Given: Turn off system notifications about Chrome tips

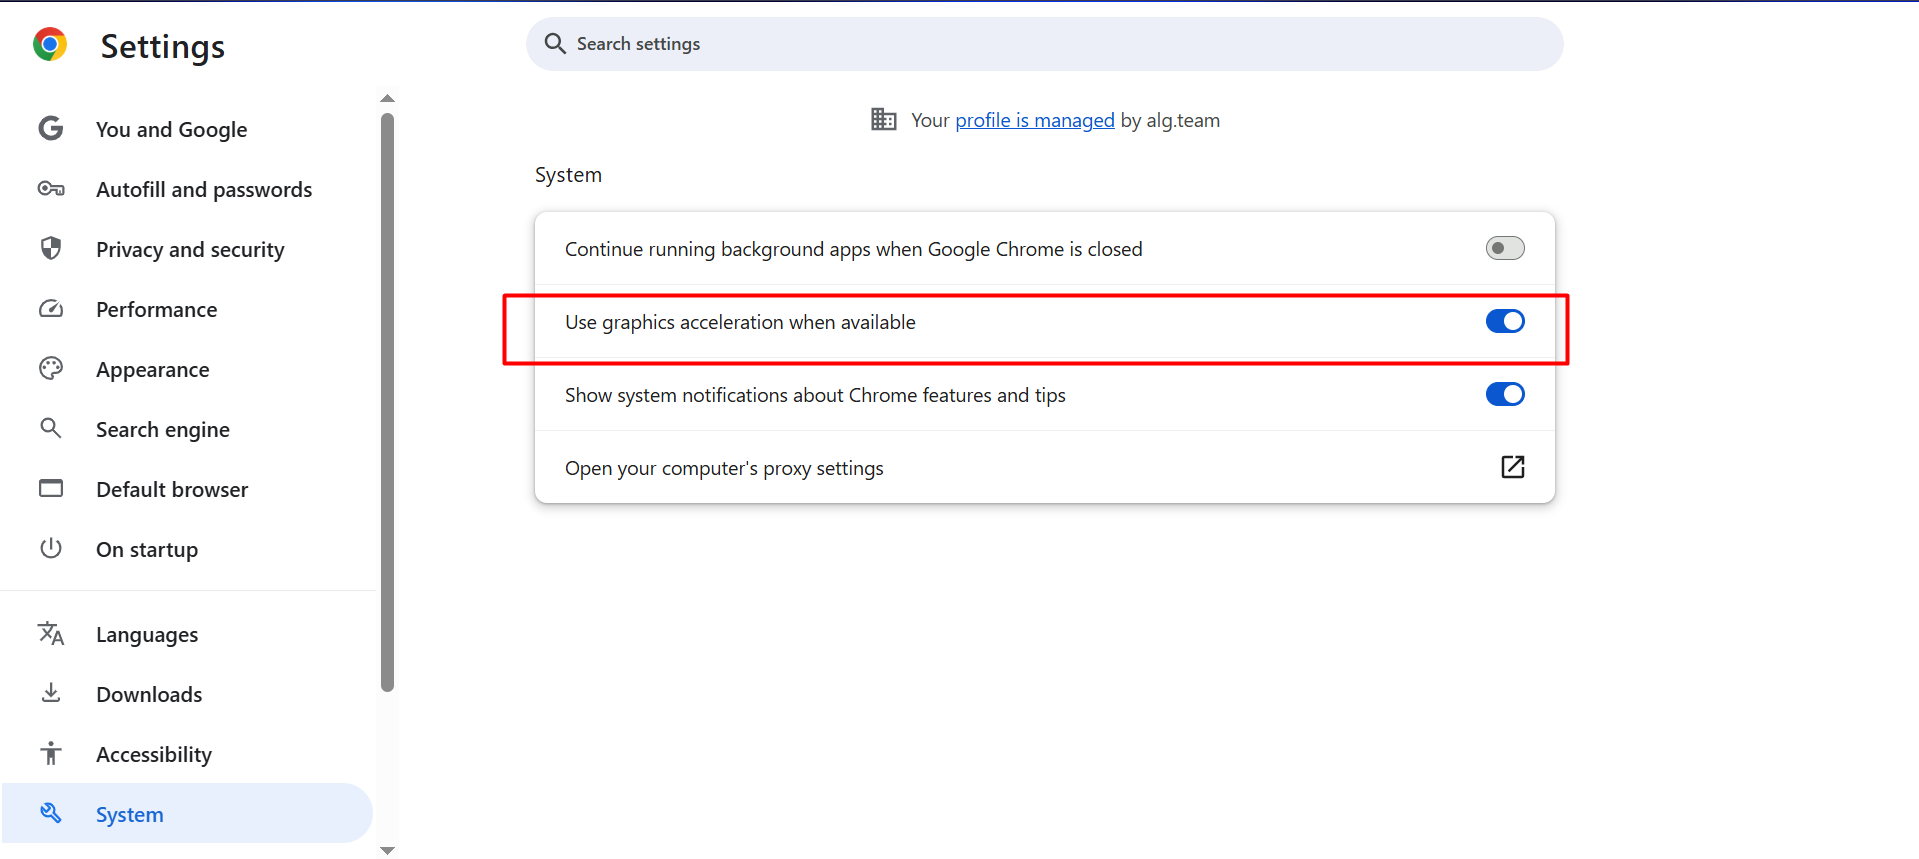Looking at the screenshot, I should (1504, 394).
